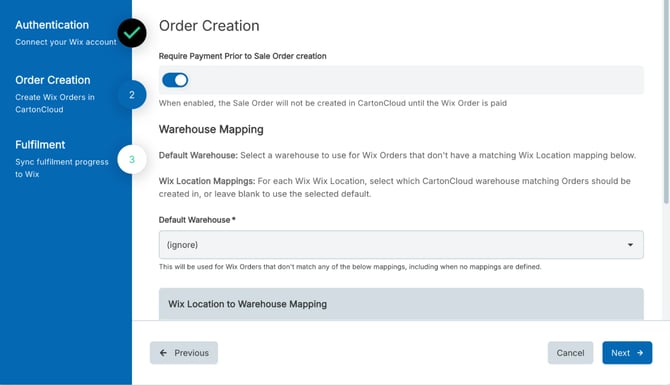
Task: Open the Fulfilment step in sidebar
Action: point(40,144)
